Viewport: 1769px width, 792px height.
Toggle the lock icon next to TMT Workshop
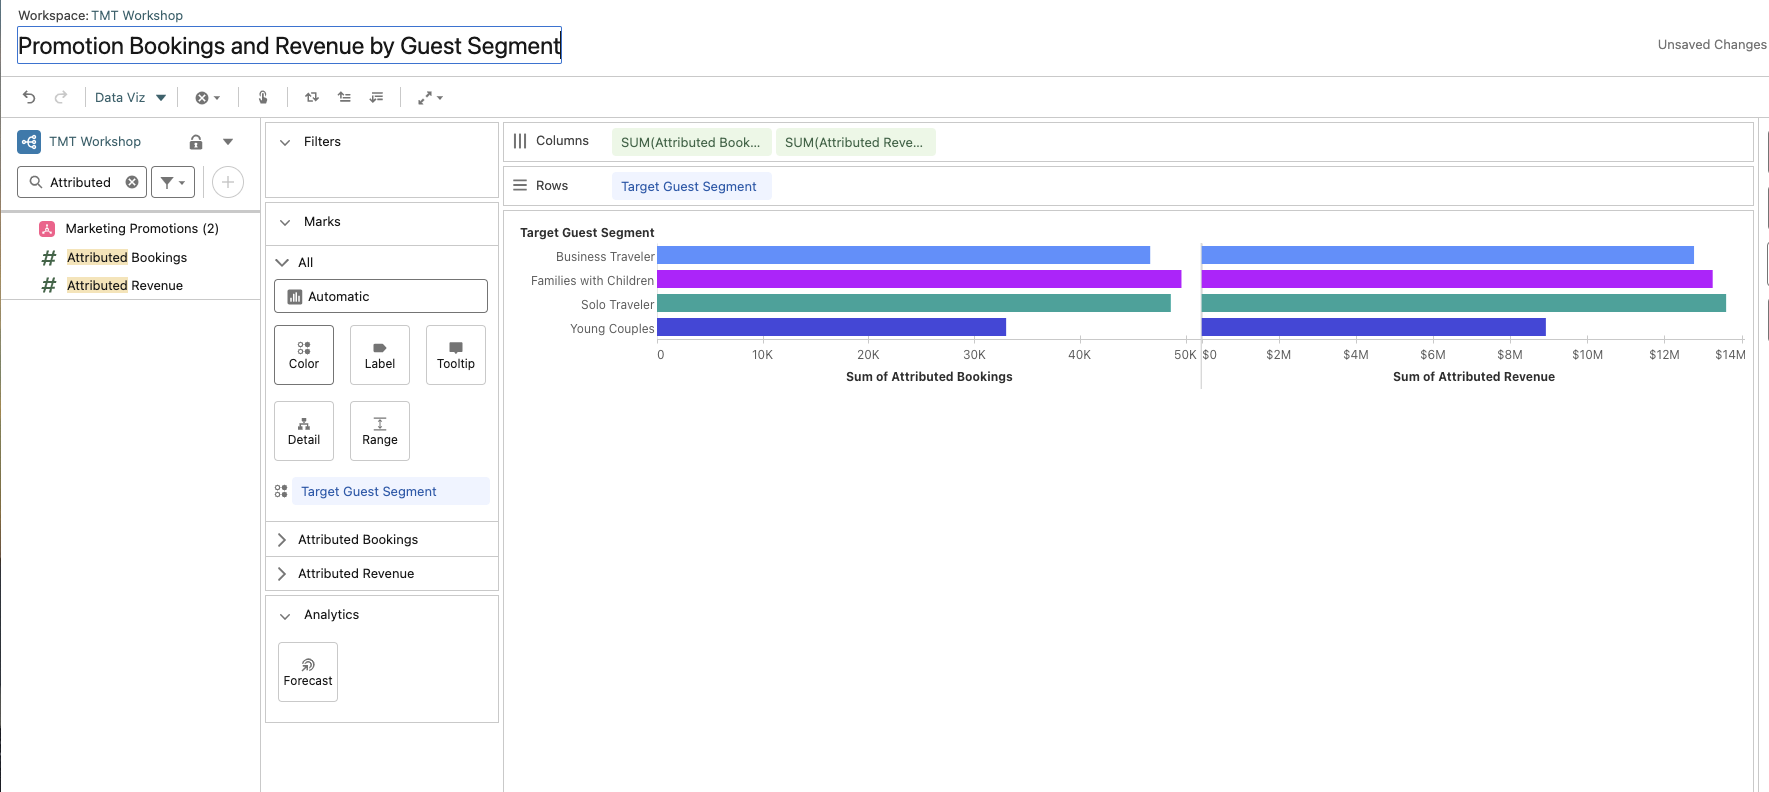coord(196,142)
